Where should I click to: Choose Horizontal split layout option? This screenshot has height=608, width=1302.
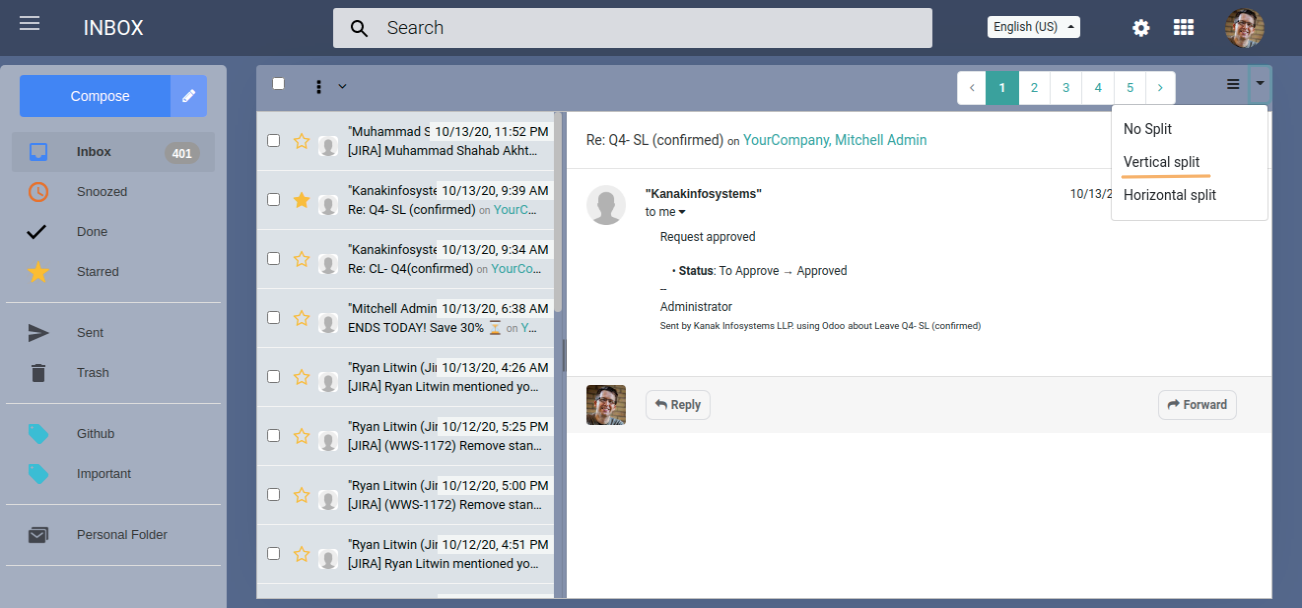[1169, 195]
